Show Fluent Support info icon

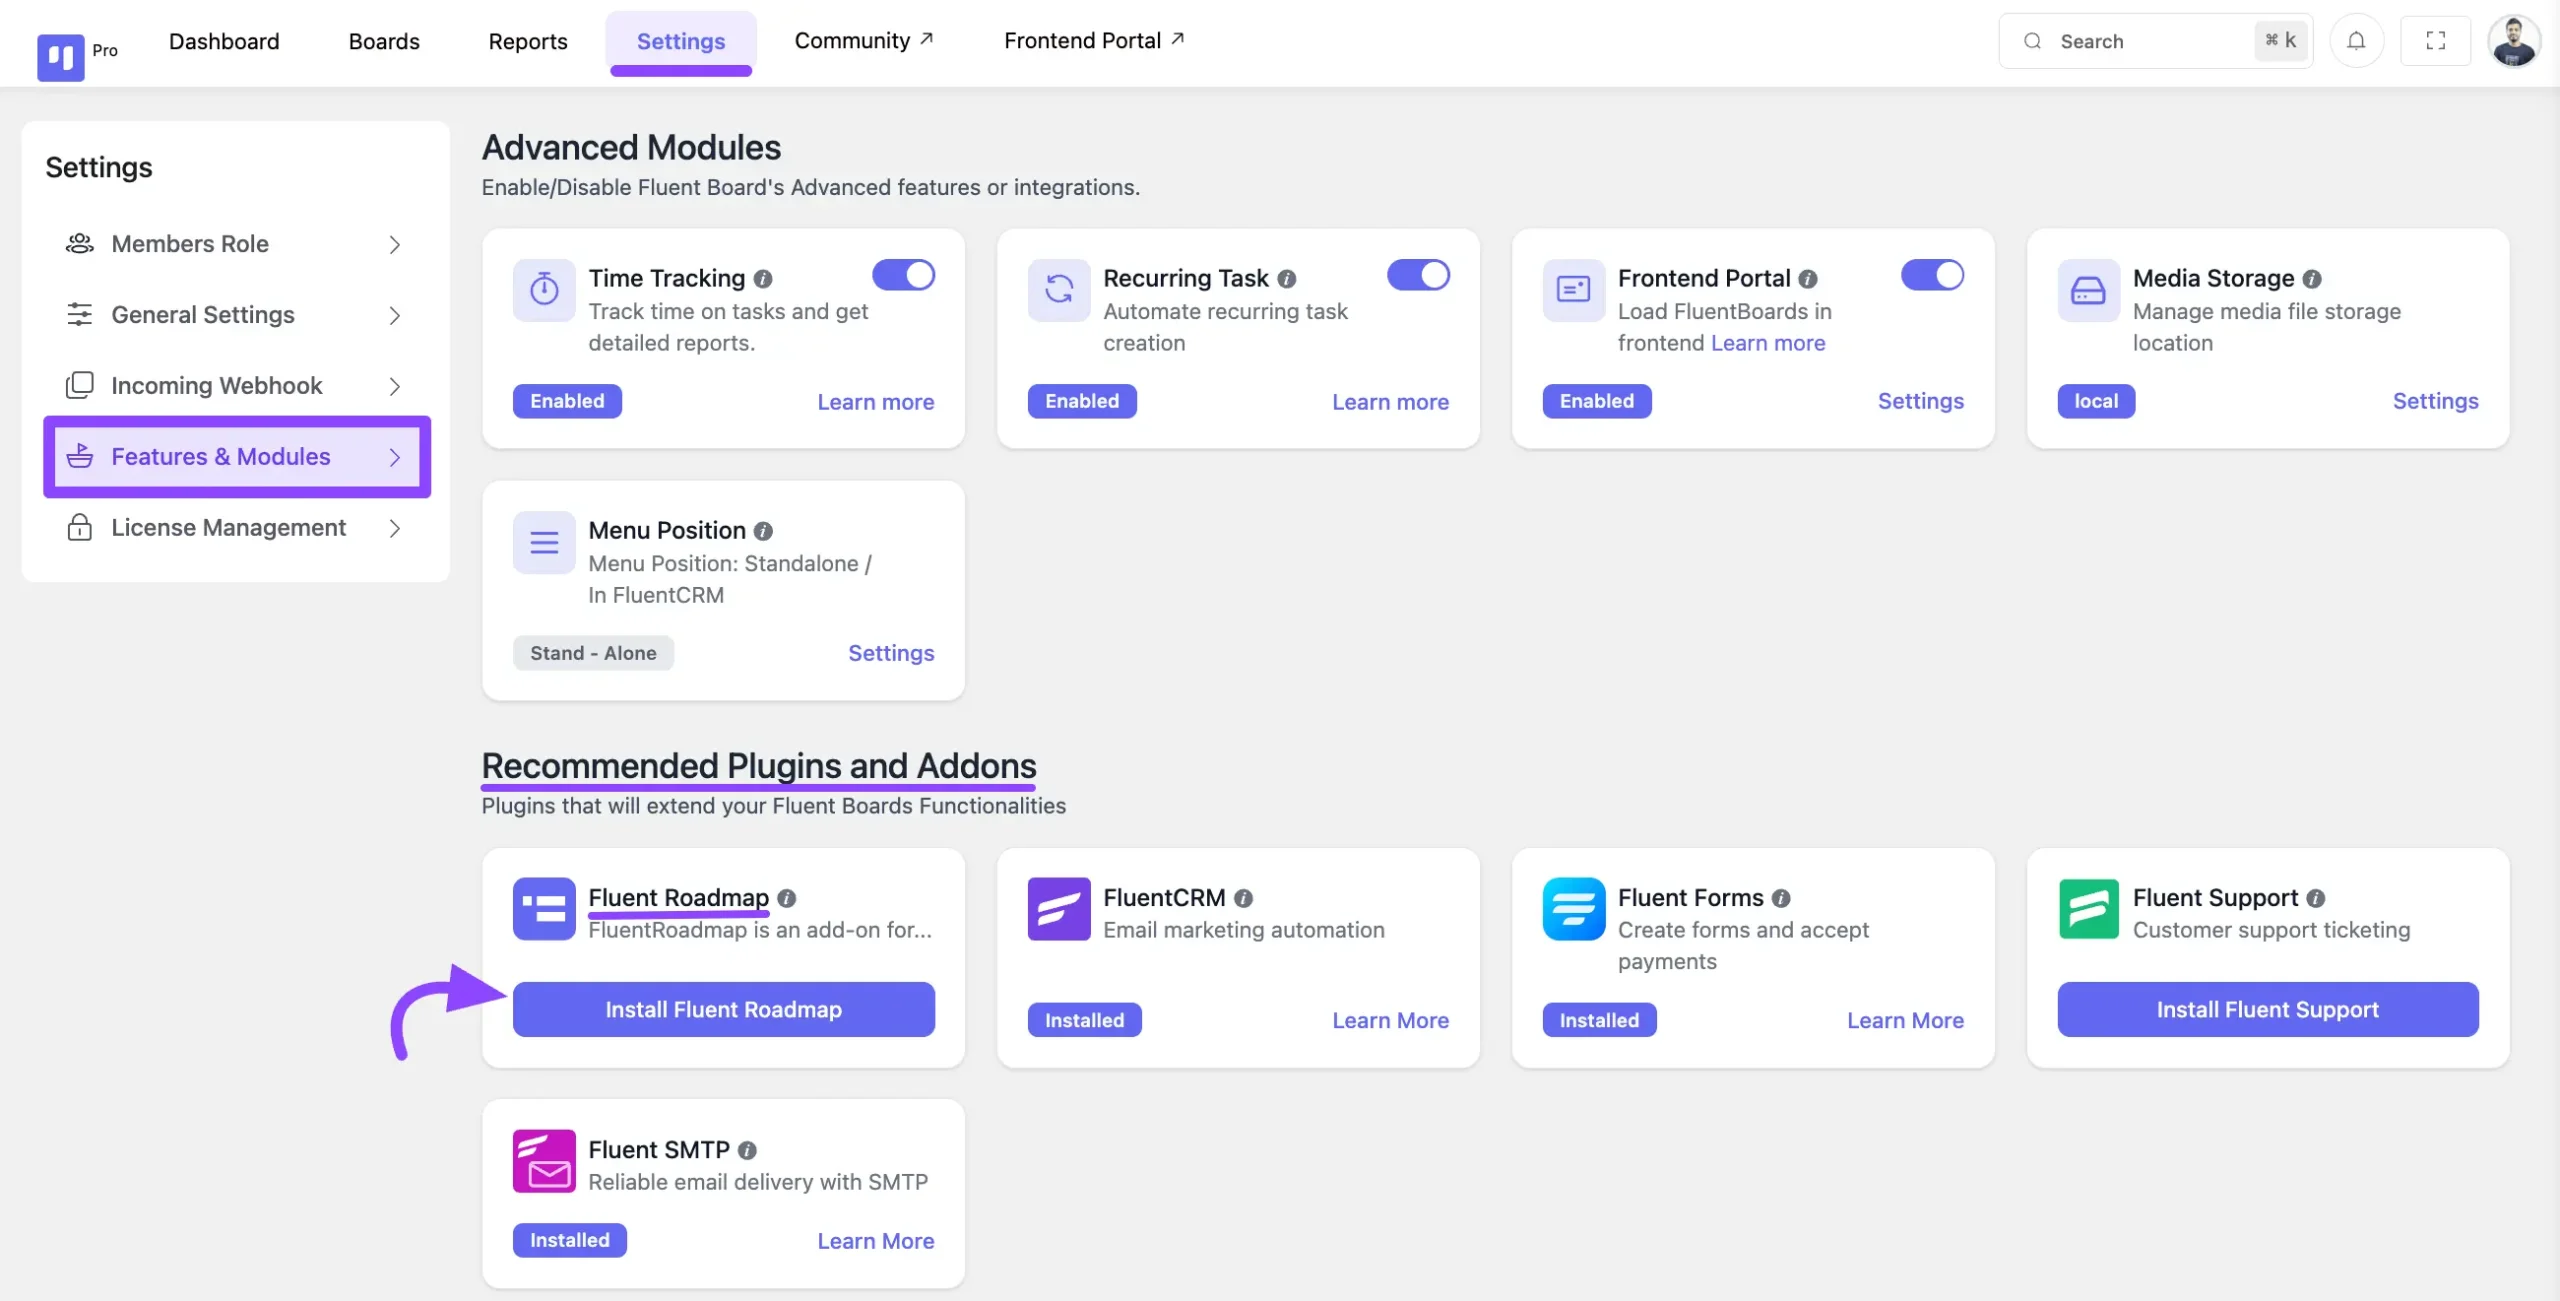point(2316,898)
